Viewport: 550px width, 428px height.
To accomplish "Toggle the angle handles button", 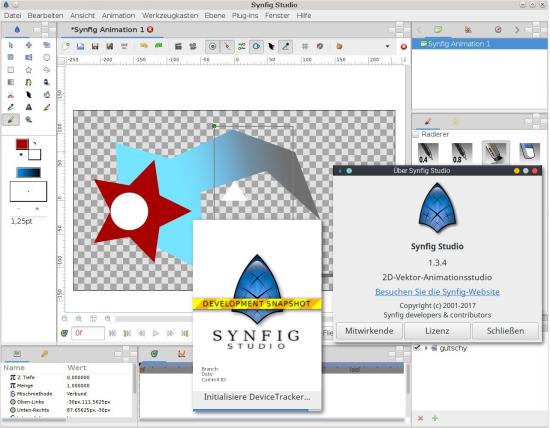I will 286,46.
